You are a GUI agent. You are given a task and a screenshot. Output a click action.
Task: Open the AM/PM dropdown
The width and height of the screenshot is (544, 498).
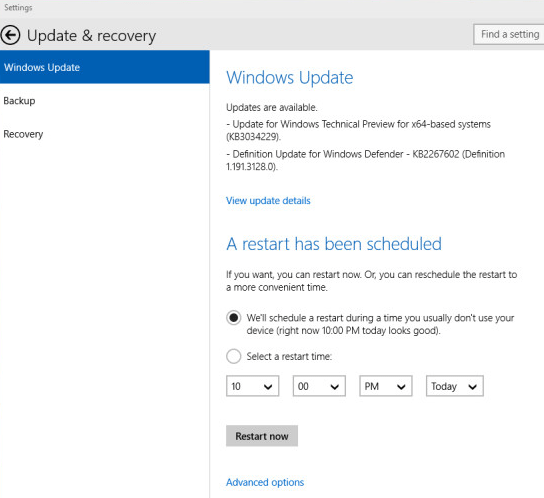point(385,386)
